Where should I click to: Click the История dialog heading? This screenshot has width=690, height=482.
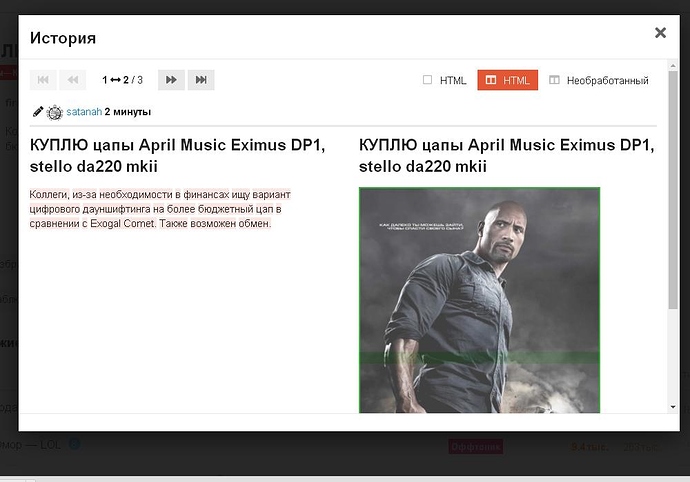[63, 38]
